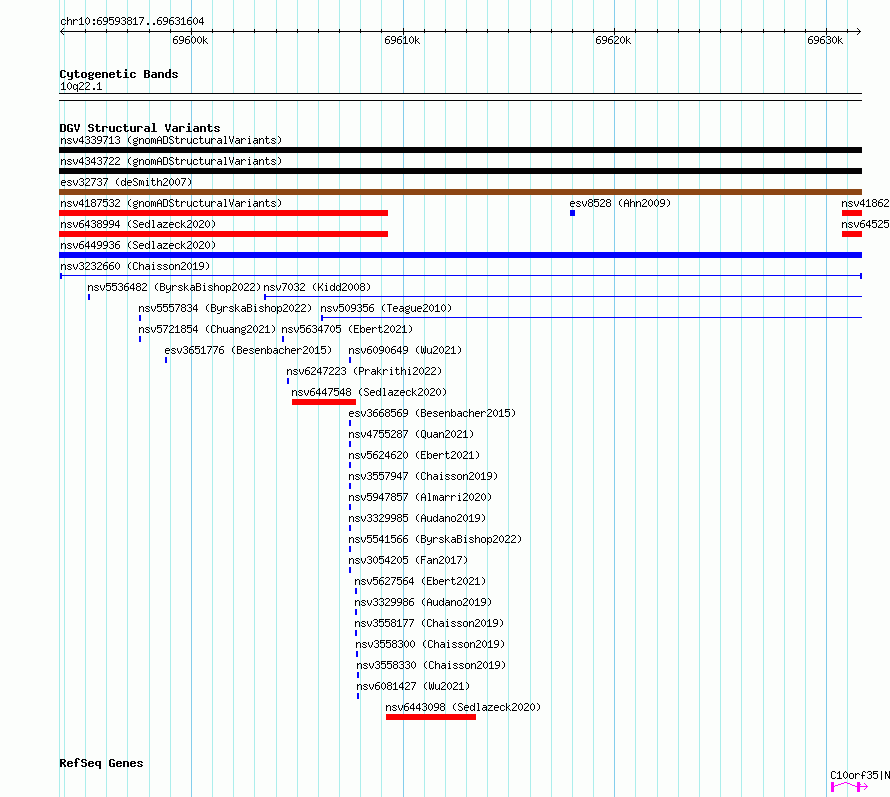Click the 69610k scale position

[x=402, y=40]
